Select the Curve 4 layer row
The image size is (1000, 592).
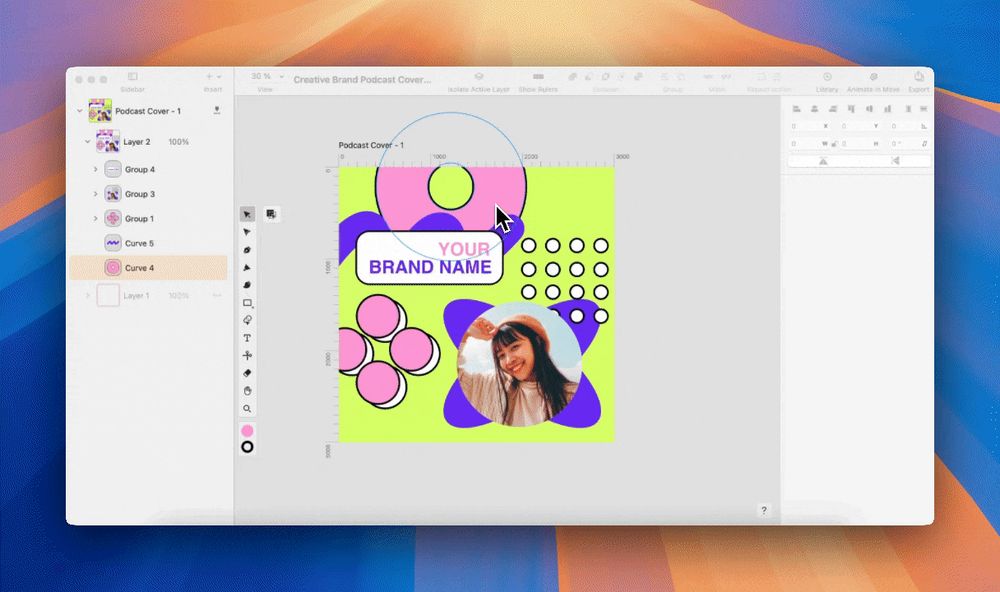[148, 268]
